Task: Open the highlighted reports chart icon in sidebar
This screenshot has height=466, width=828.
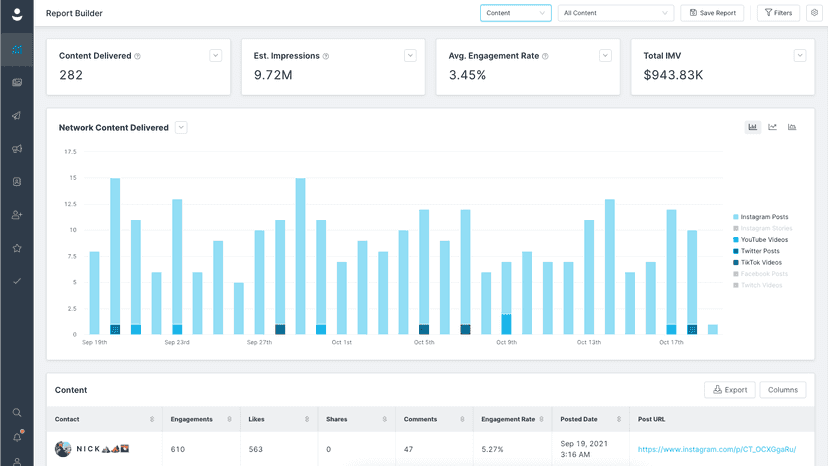Action: click(17, 50)
